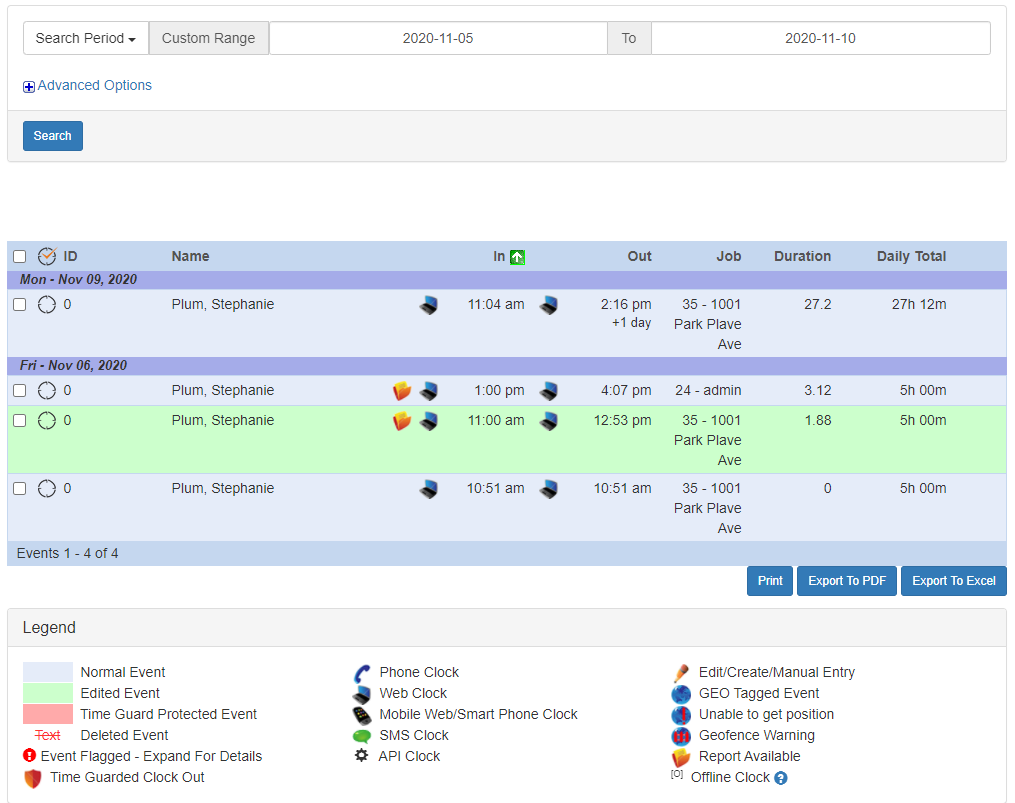
Task: Export results with Export To PDF
Action: pyautogui.click(x=846, y=581)
